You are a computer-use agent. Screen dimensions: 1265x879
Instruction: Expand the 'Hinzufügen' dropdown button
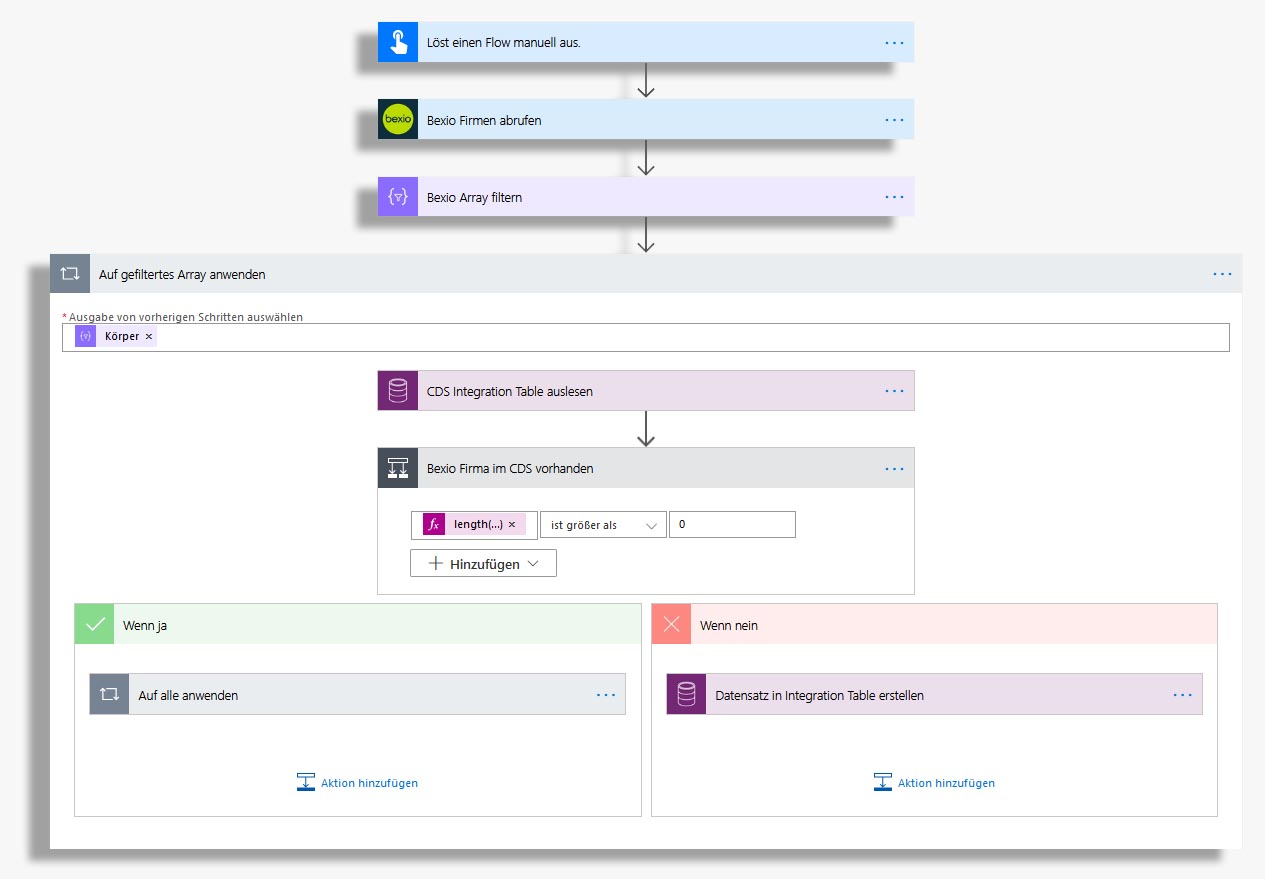(483, 564)
